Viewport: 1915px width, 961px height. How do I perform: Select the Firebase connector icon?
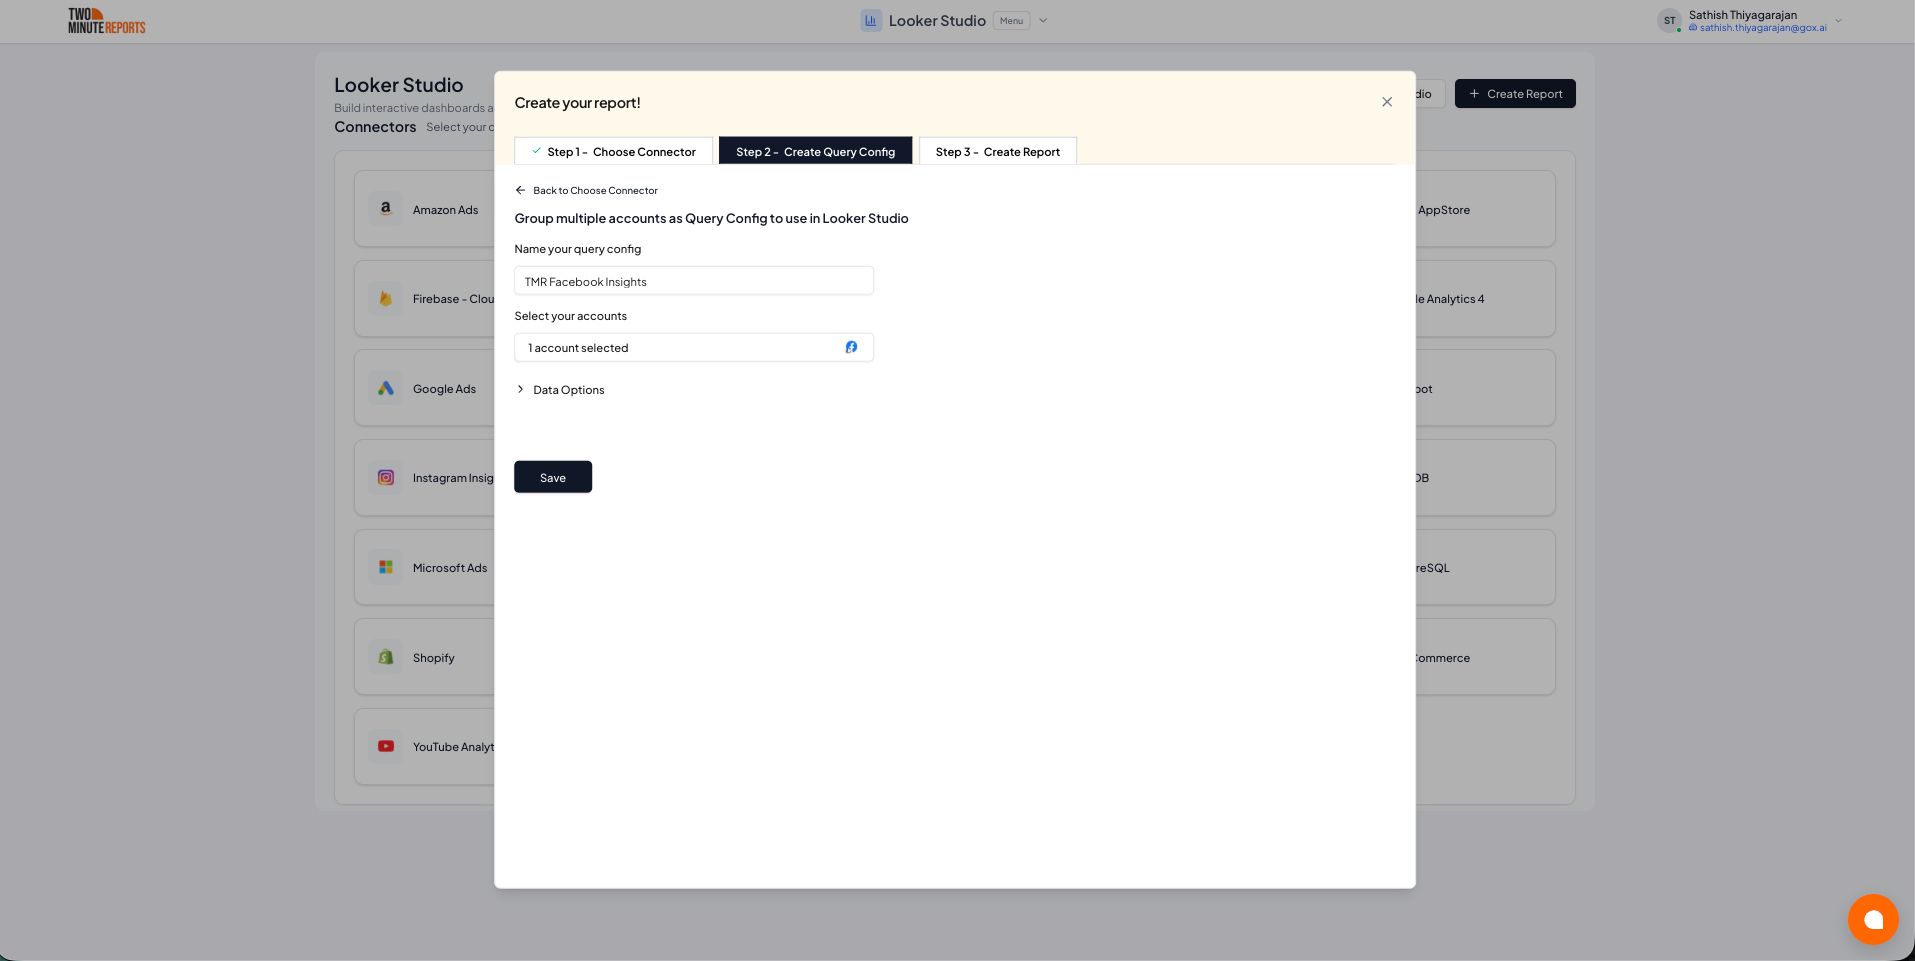386,298
